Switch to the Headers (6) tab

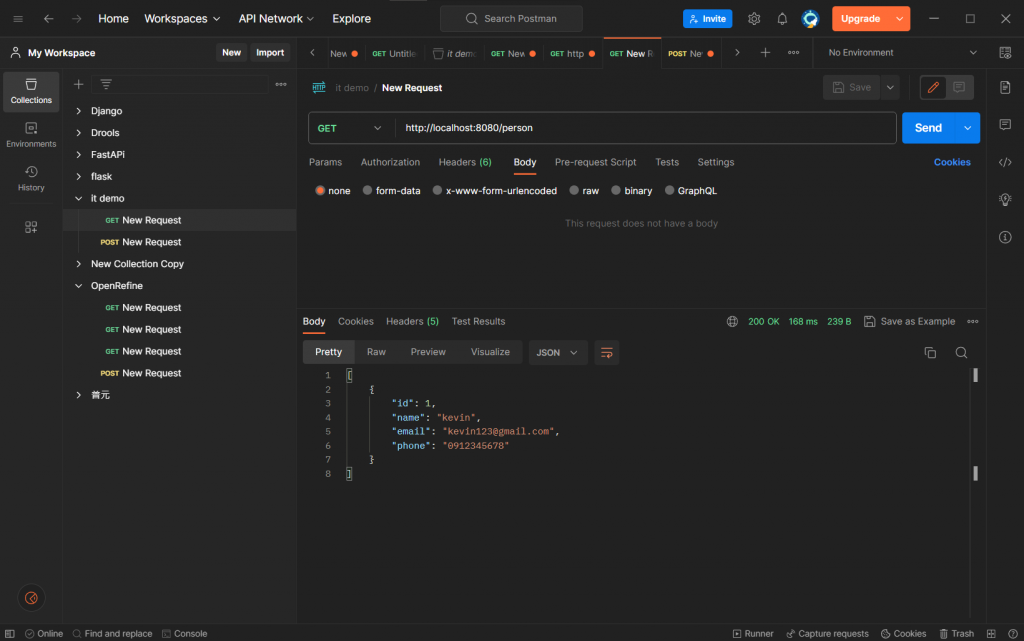[x=465, y=162]
